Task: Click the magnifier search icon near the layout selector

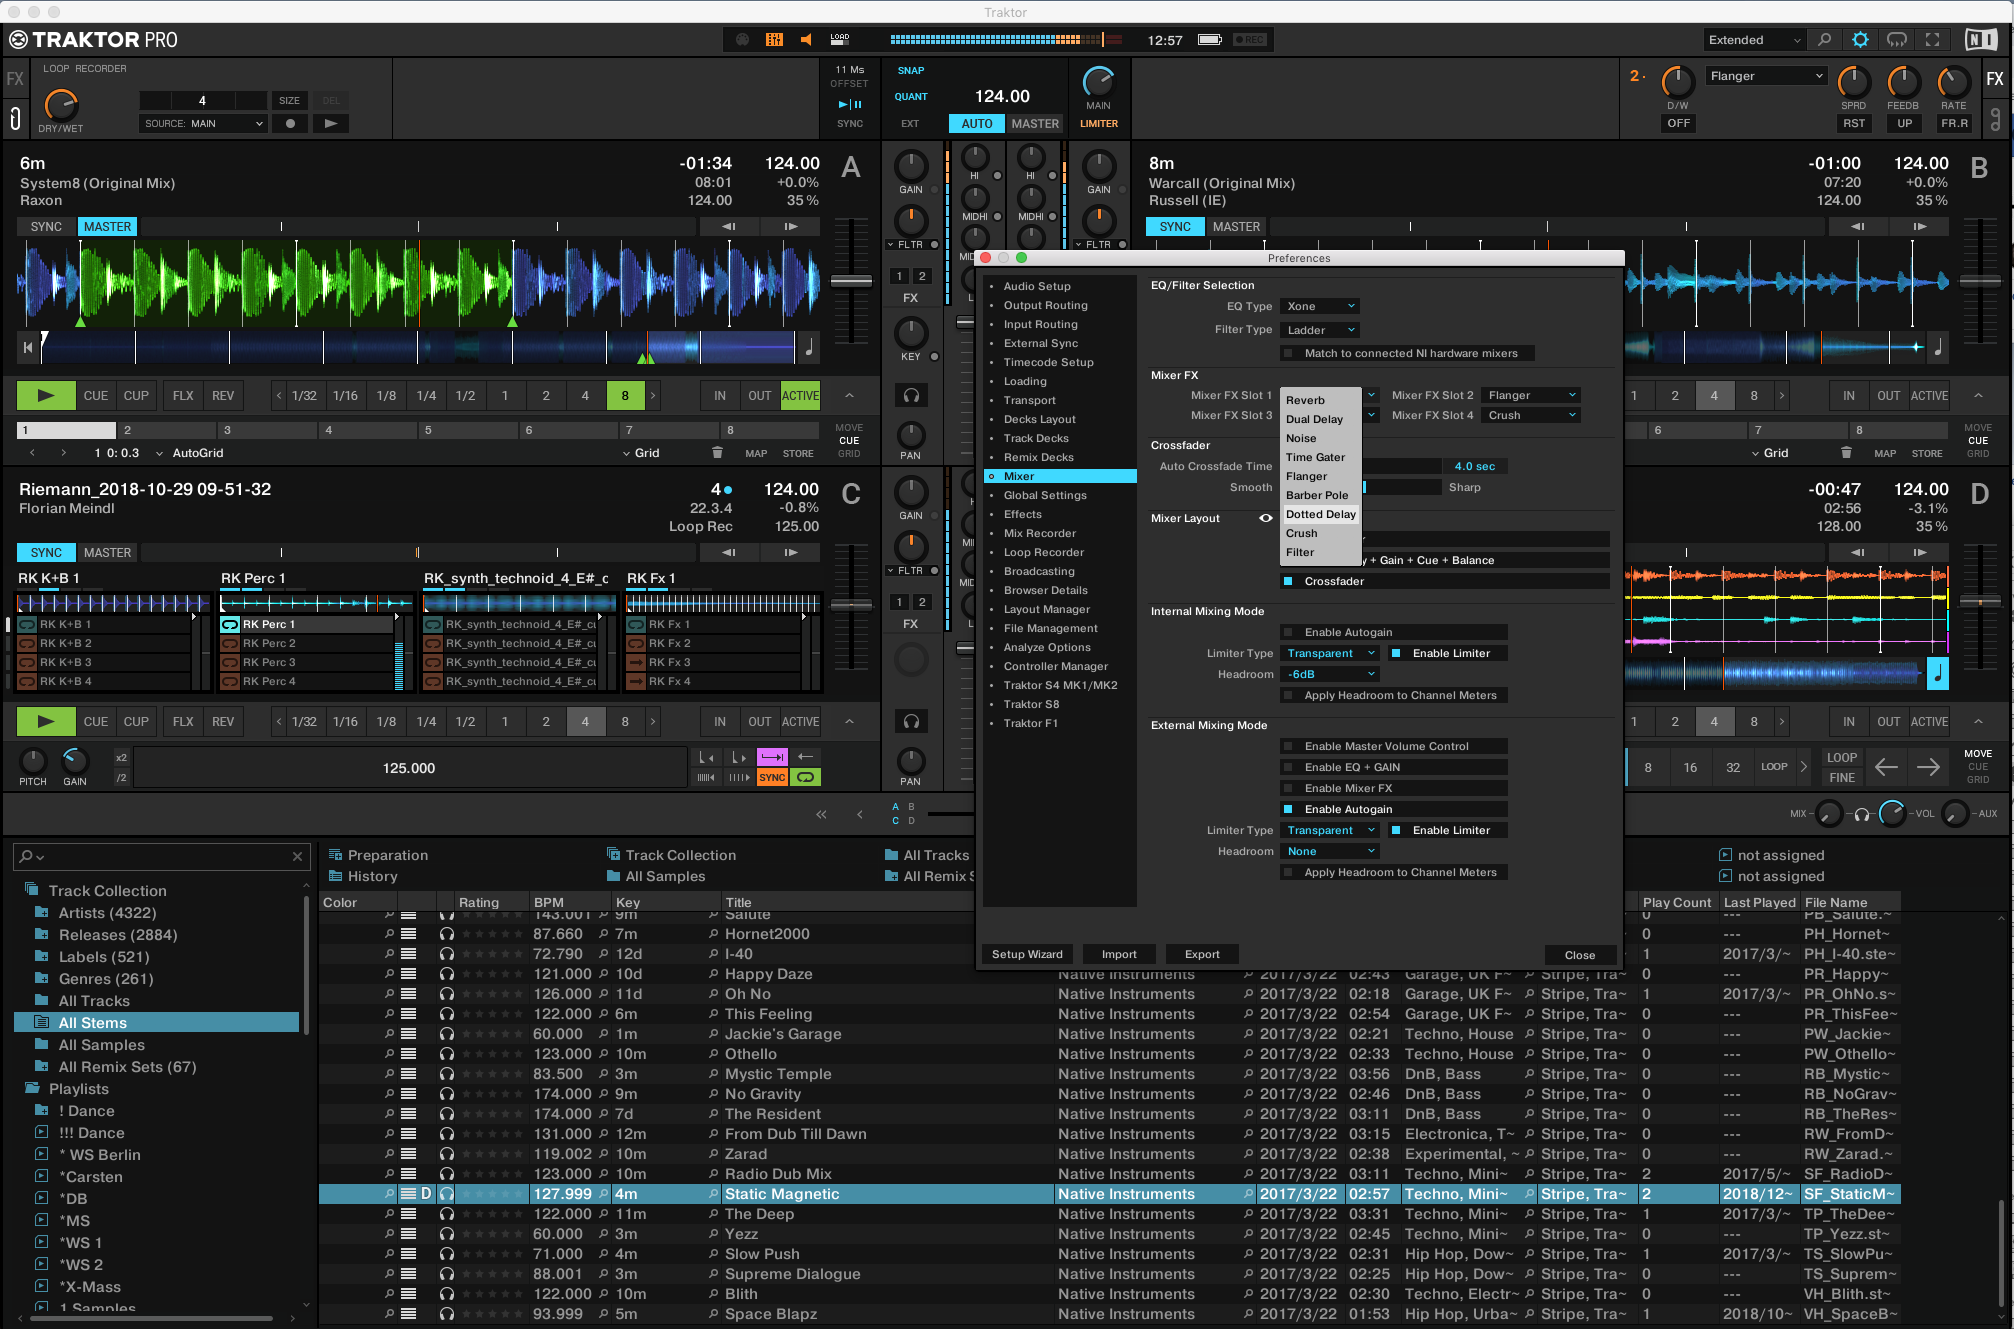Action: (x=1825, y=40)
